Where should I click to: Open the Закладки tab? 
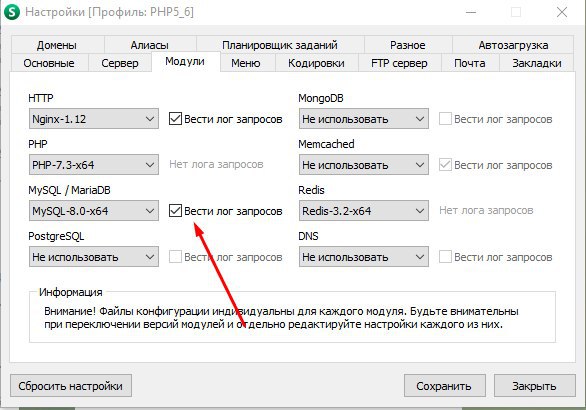click(x=537, y=63)
